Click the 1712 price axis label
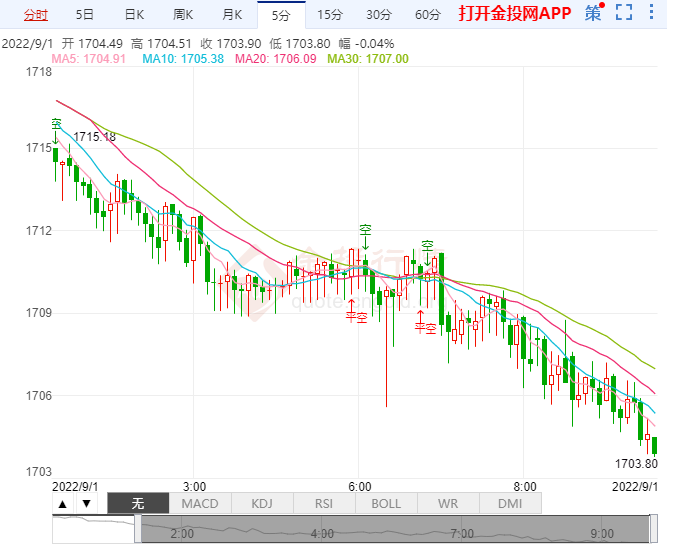Screen dimensions: 673x546 point(39,231)
